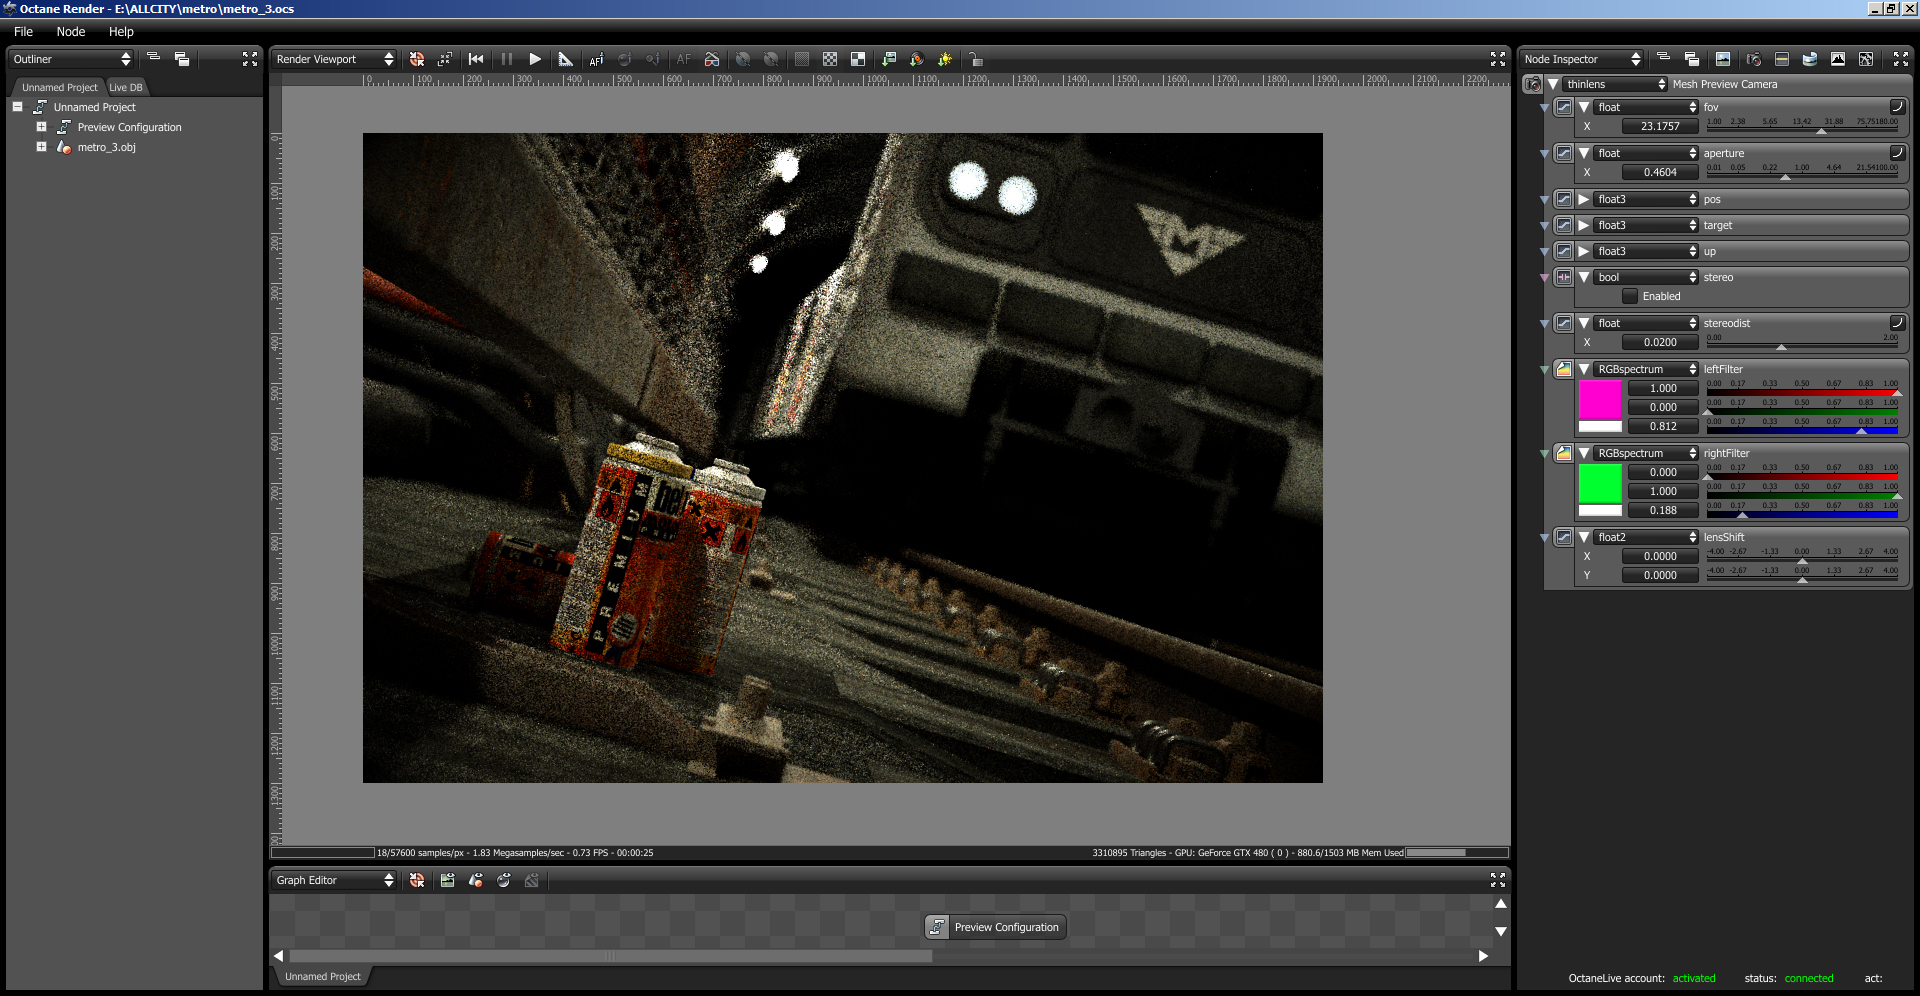Expand the Preview Configuration tree item
The image size is (1920, 996).
(41, 127)
